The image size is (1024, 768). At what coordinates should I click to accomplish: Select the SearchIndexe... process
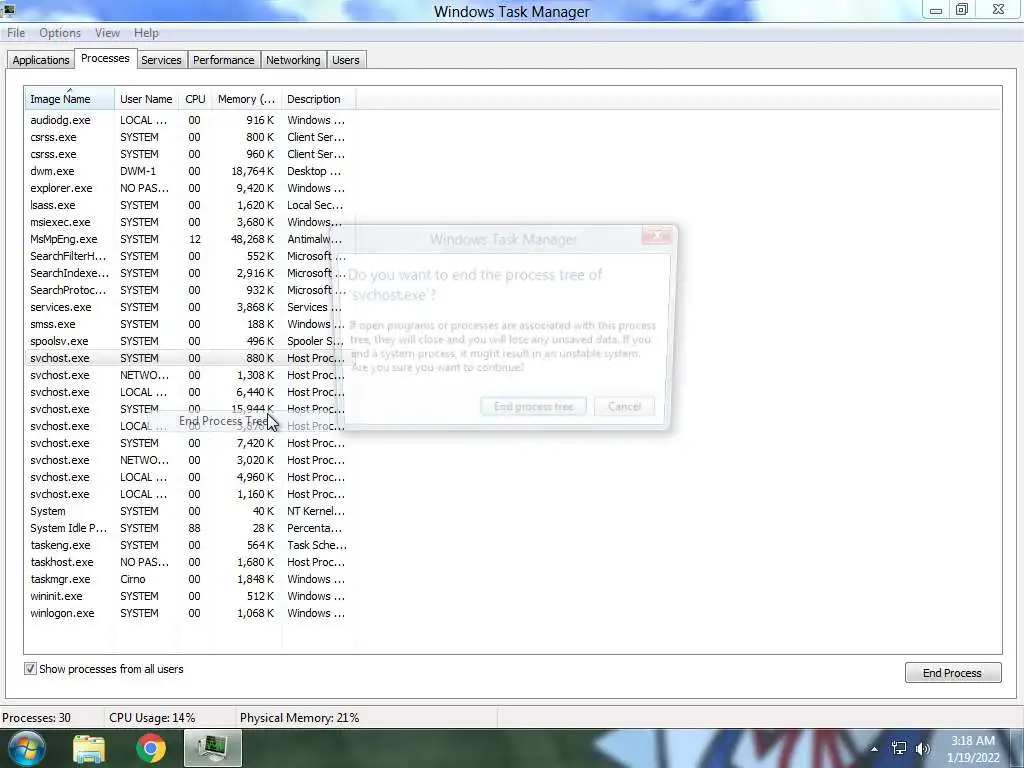(189, 273)
